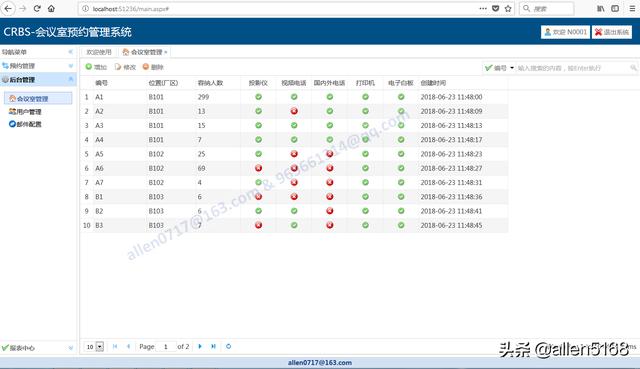Sort by the 国内外电话 column header
This screenshot has height=369, width=640.
(329, 83)
